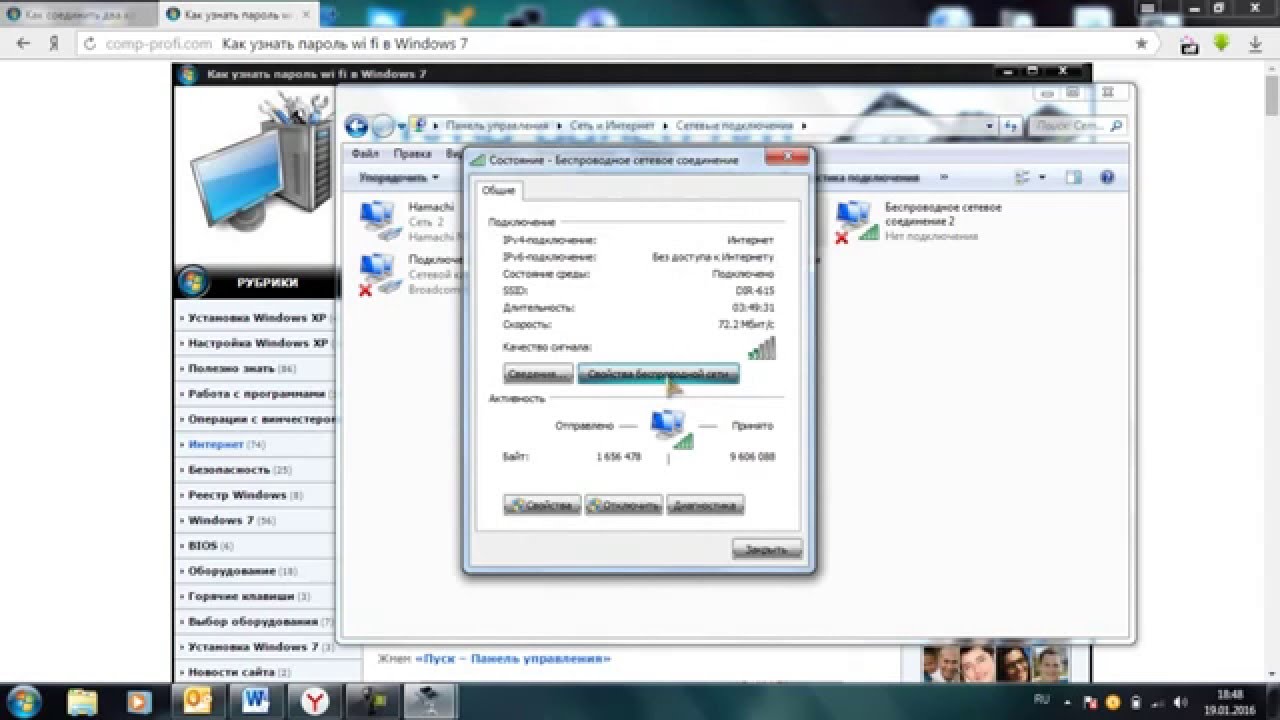The image size is (1280, 720).
Task: Open 'Горячие клавиши' category
Action: pyautogui.click(x=241, y=596)
